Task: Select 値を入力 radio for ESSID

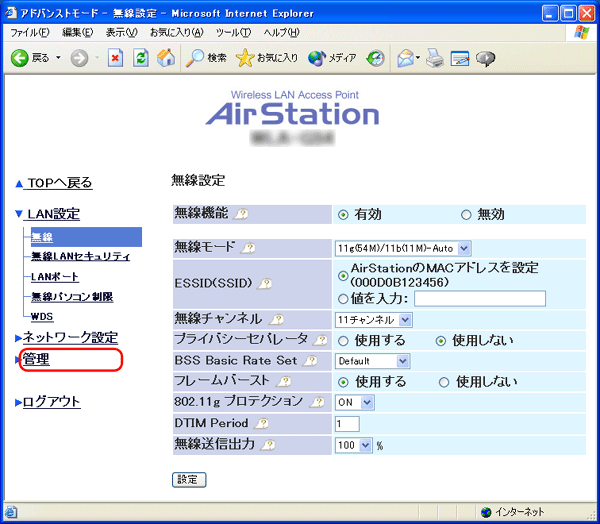Action: point(344,298)
